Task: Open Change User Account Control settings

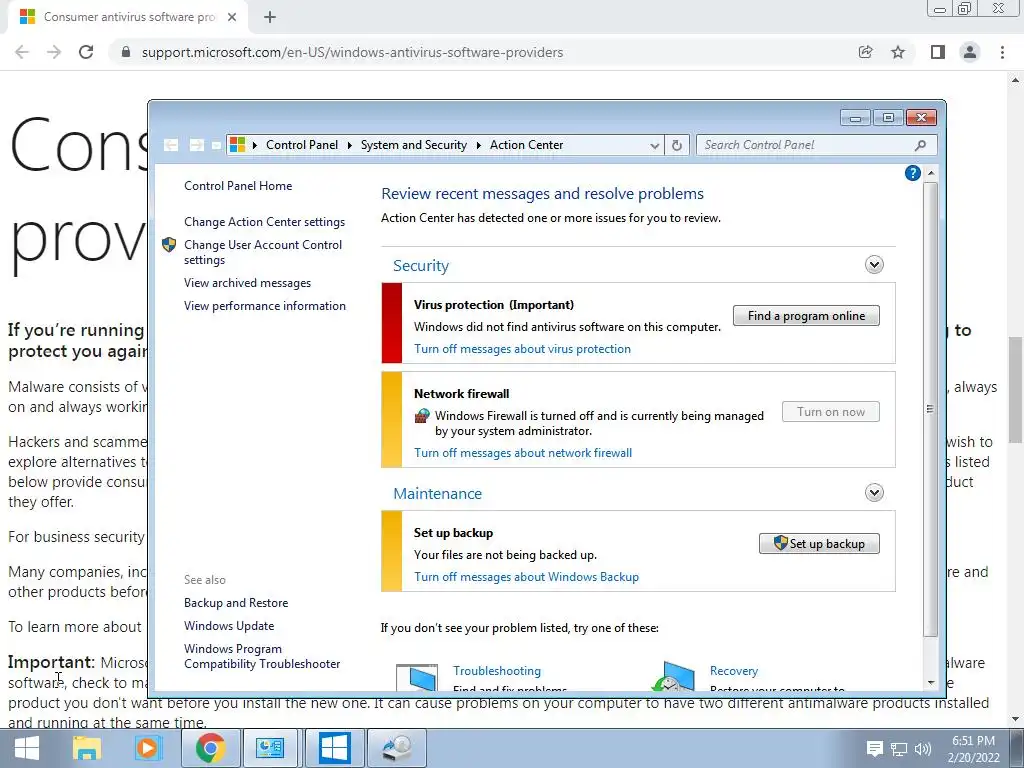Action: pos(263,252)
